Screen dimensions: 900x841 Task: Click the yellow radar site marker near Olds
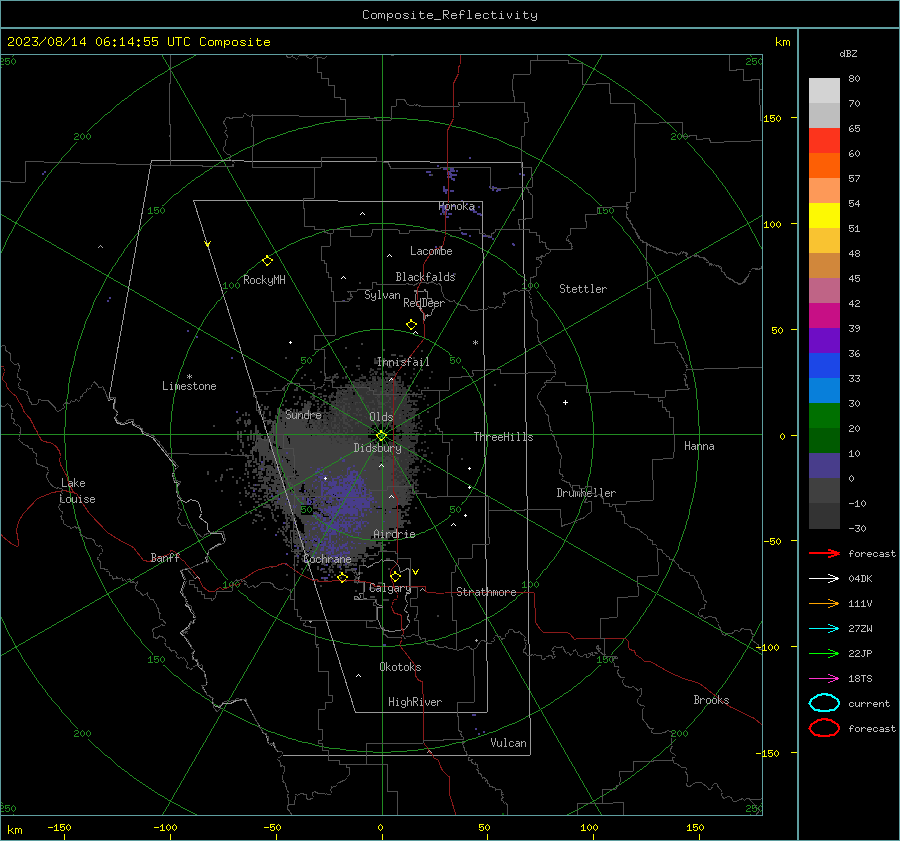(381, 435)
